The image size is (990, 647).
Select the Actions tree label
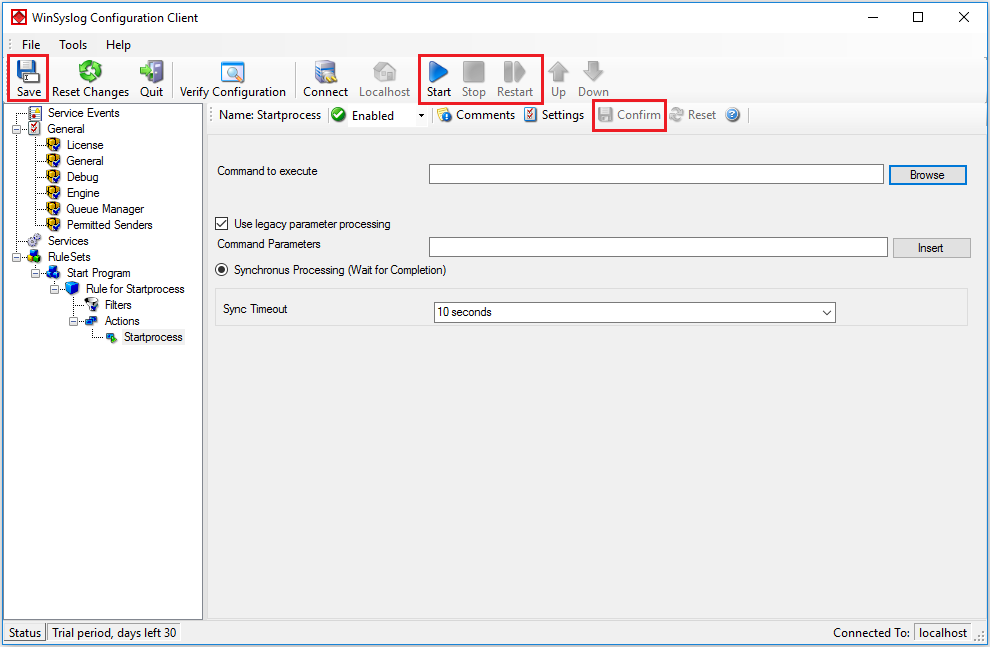(x=122, y=321)
